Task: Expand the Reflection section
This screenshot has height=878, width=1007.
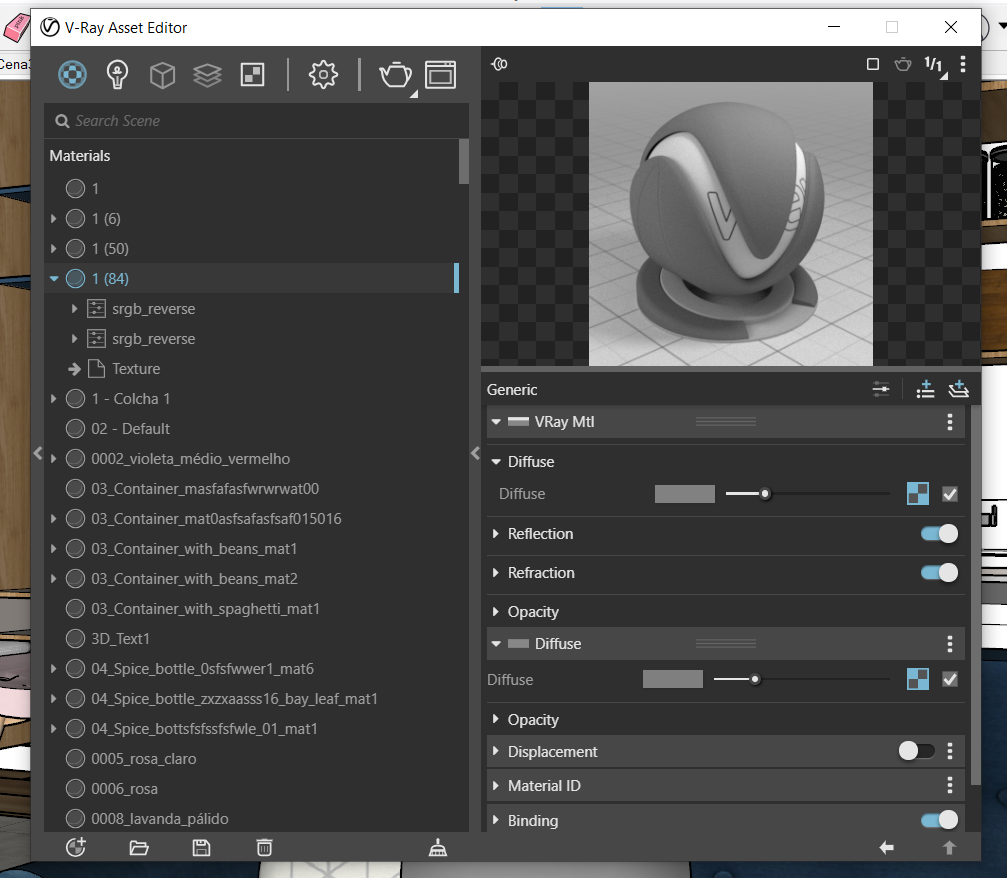Action: pos(495,534)
